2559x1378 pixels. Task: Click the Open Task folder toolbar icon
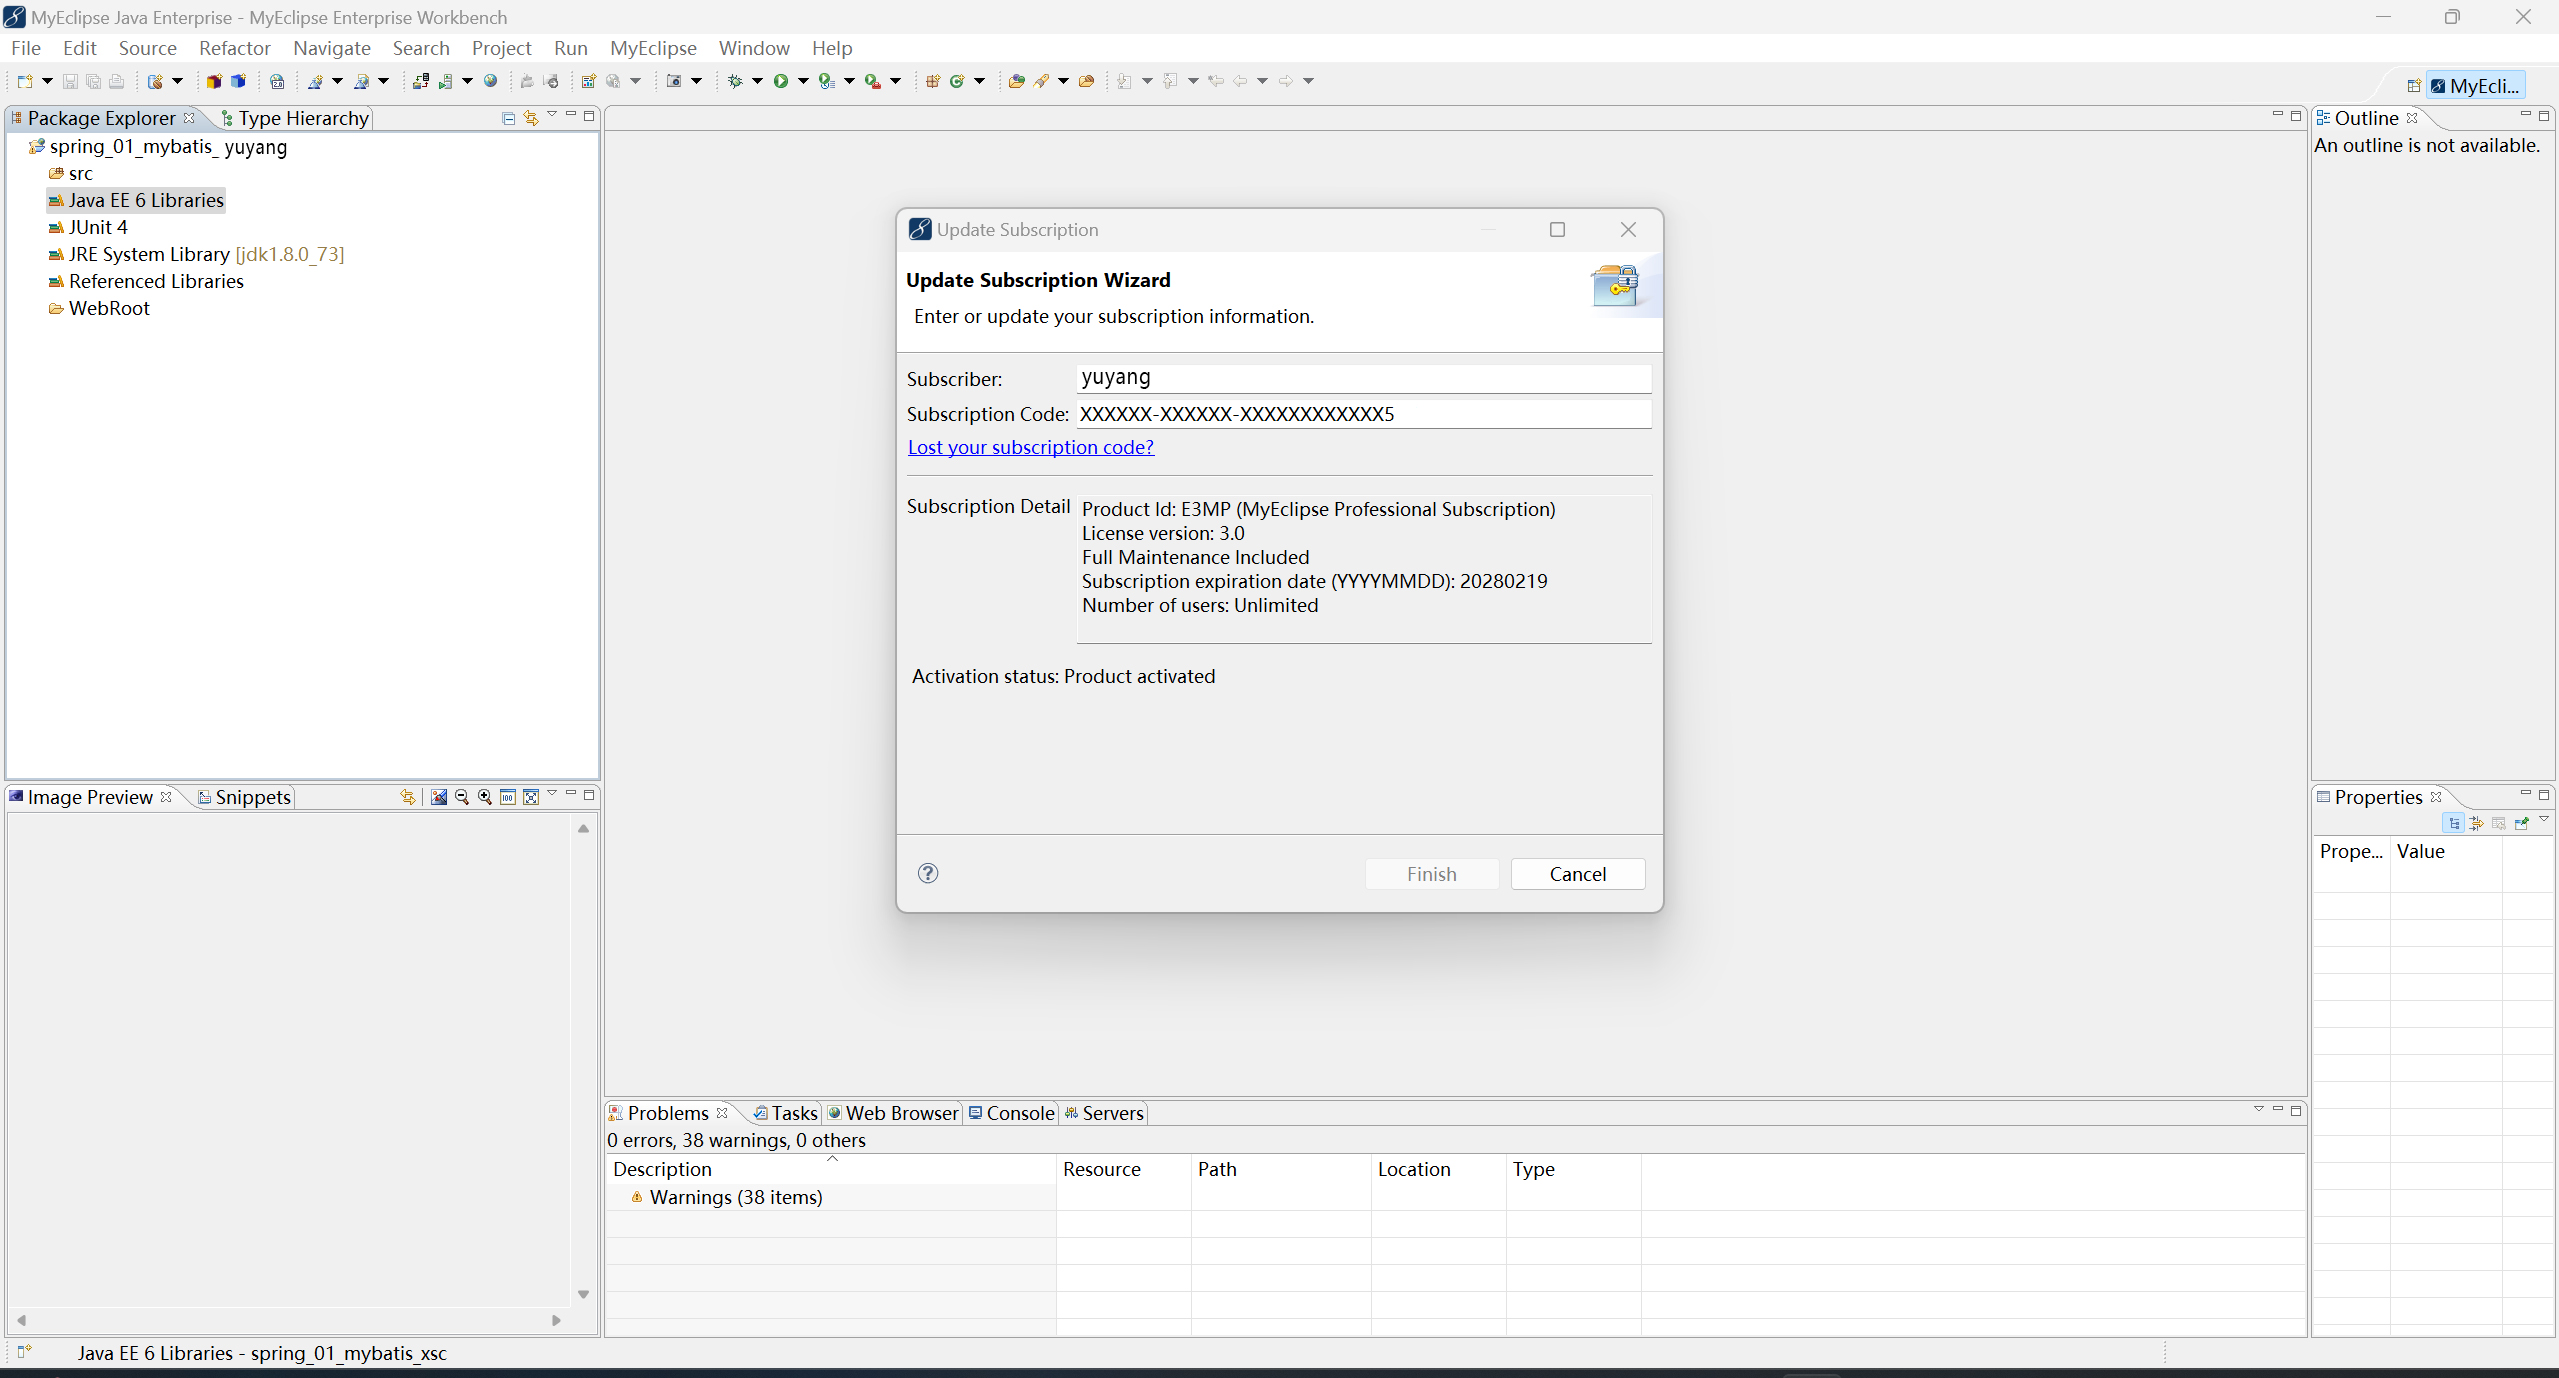1086,81
